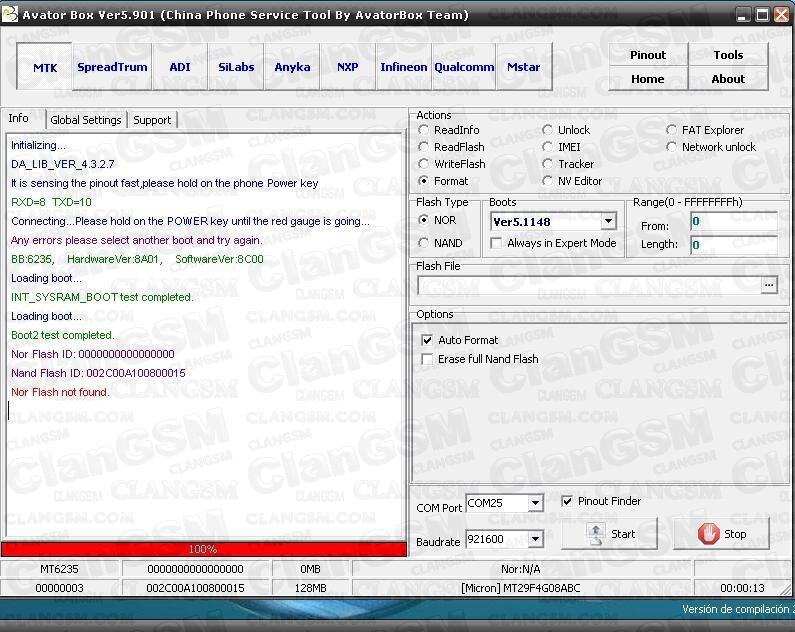The width and height of the screenshot is (795, 632).
Task: Click the Avator Box title bar icon
Action: tap(10, 14)
